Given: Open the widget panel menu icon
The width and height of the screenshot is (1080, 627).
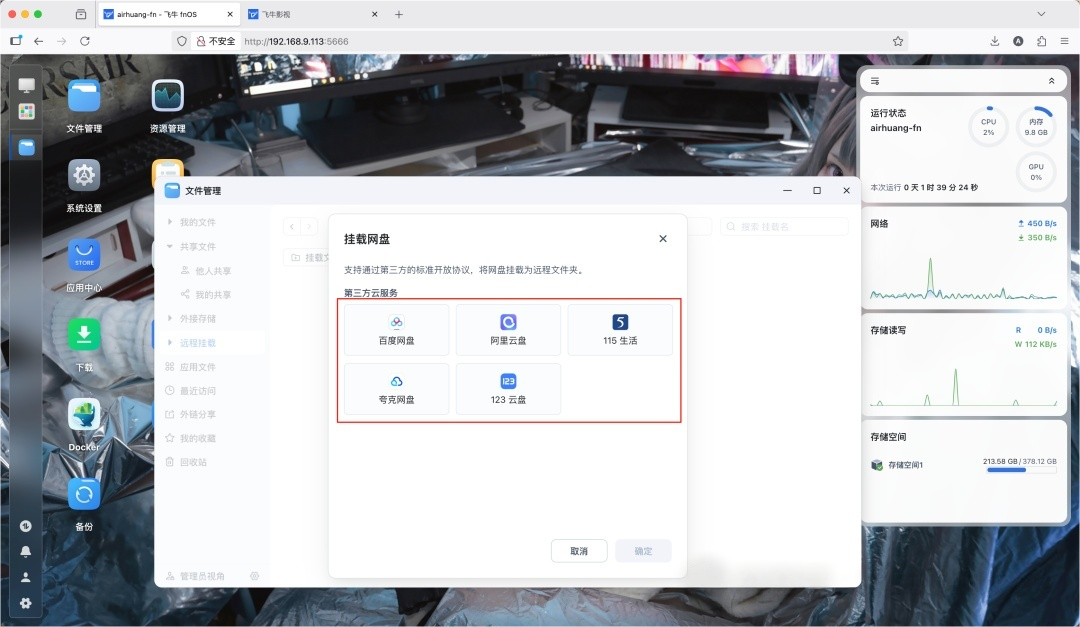Looking at the screenshot, I should tap(875, 81).
